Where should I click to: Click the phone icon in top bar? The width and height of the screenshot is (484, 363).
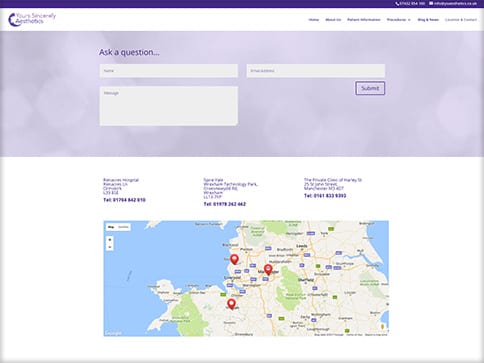click(397, 4)
